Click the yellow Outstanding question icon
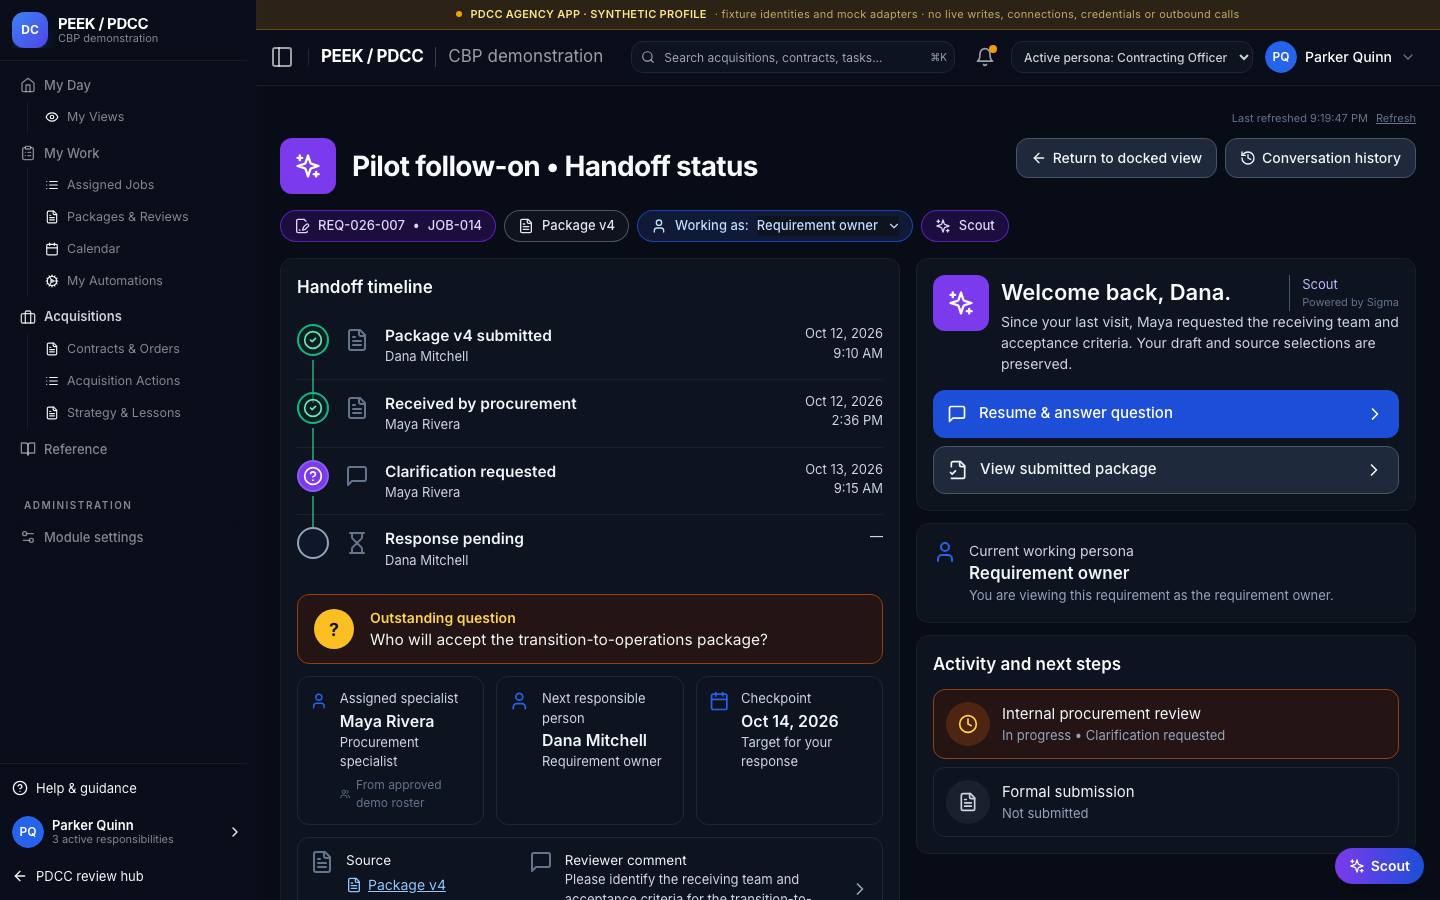Screen dimensions: 1440x900 point(334,629)
